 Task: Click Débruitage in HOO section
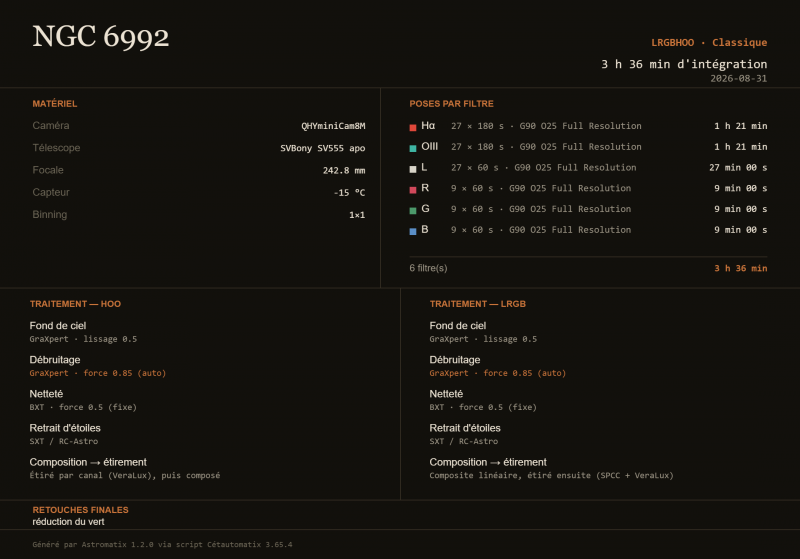55,360
